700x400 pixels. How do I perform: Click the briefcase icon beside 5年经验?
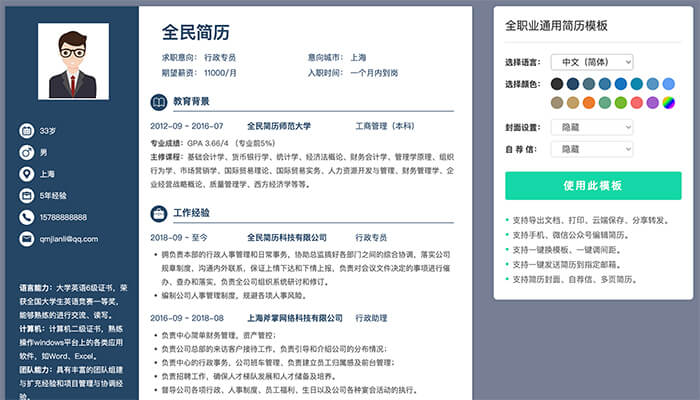pyautogui.click(x=26, y=196)
